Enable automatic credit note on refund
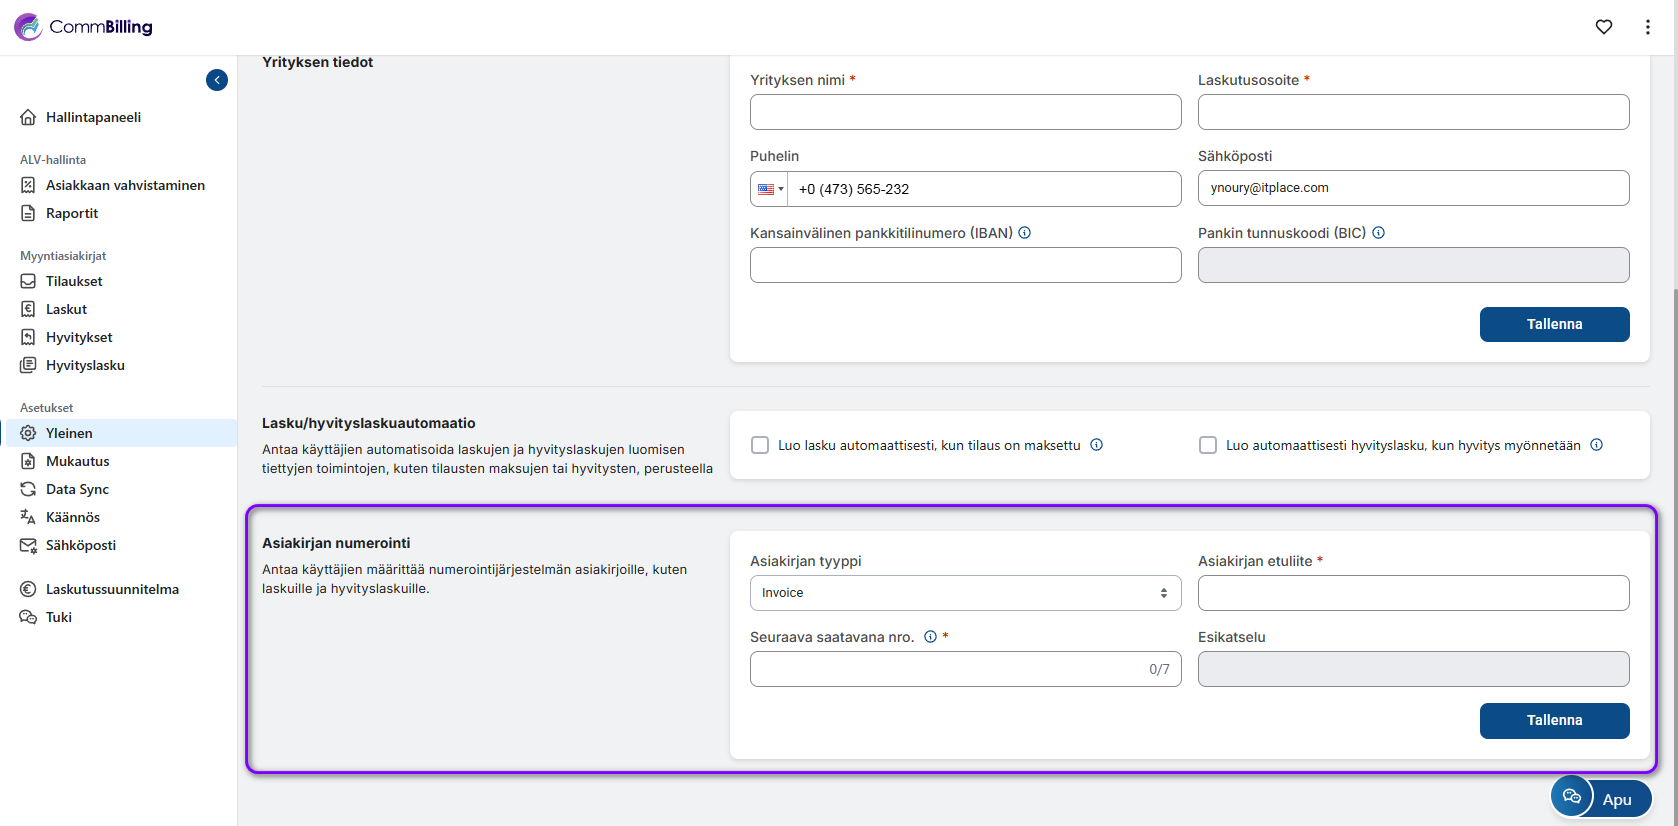 1208,445
